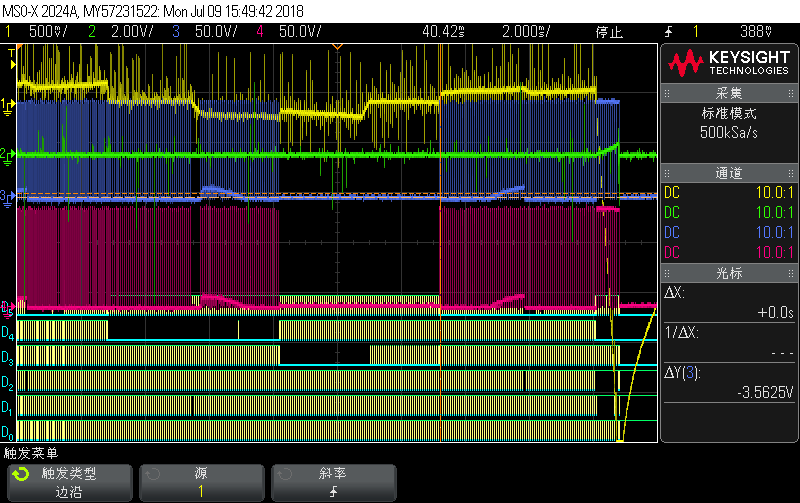Viewport: 800px width, 503px height.
Task: Click the channel 4 50.0V/ scale label
Action: pos(300,32)
